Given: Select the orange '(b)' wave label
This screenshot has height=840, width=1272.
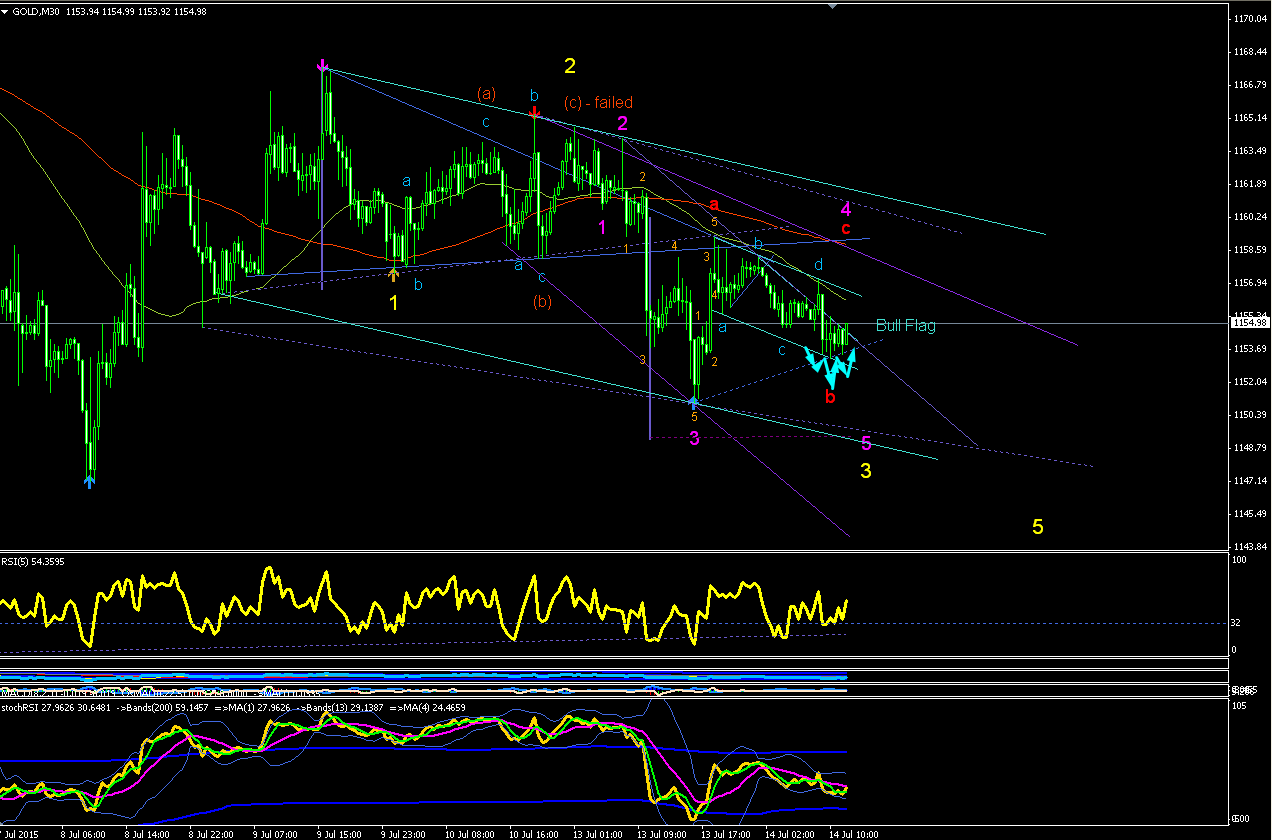Looking at the screenshot, I should point(542,301).
